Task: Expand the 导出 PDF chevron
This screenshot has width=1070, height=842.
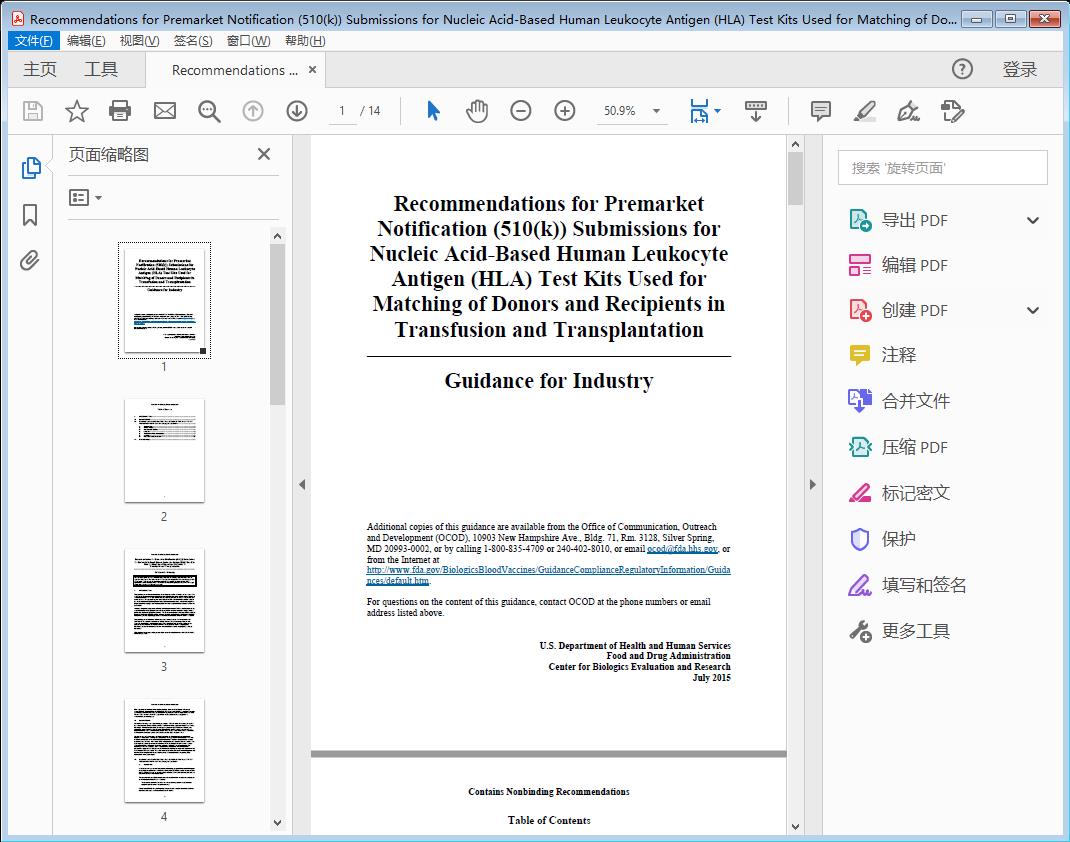Action: (x=1031, y=219)
